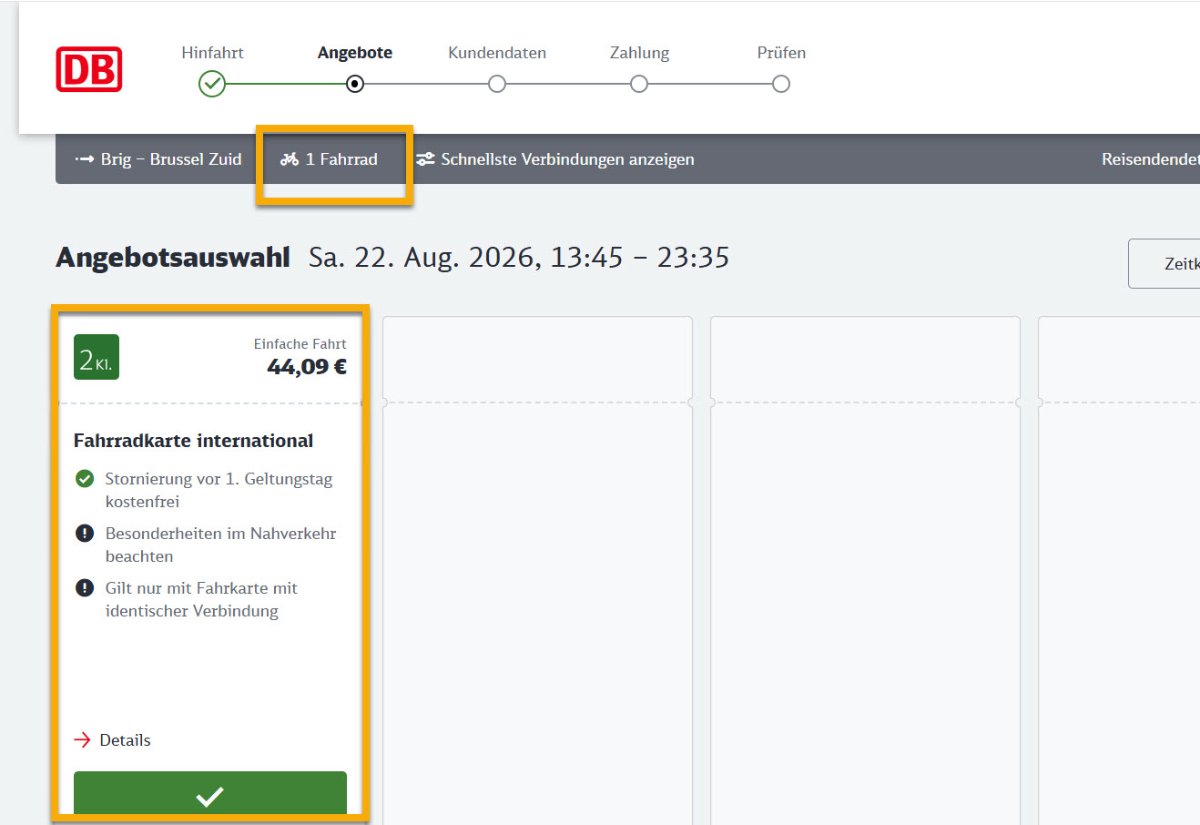Click the warning icon beside Besonderheiten im Nahverkehr
The width and height of the screenshot is (1200, 825).
[x=85, y=534]
